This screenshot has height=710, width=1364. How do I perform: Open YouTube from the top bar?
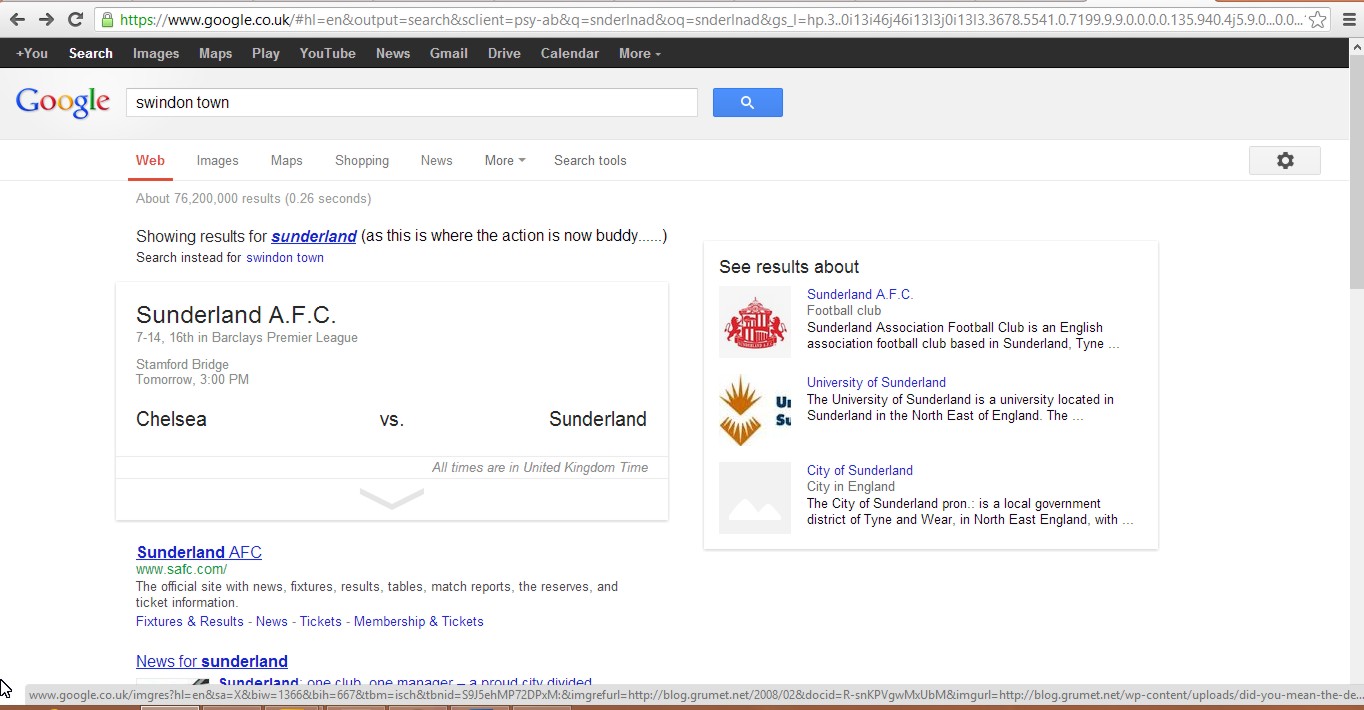click(x=327, y=53)
